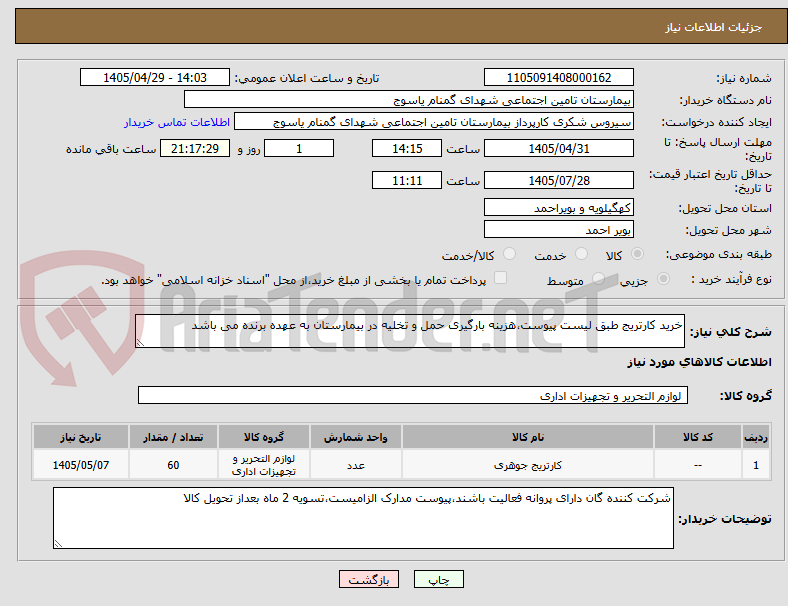Click the need number field 1105091408000162

[558, 77]
